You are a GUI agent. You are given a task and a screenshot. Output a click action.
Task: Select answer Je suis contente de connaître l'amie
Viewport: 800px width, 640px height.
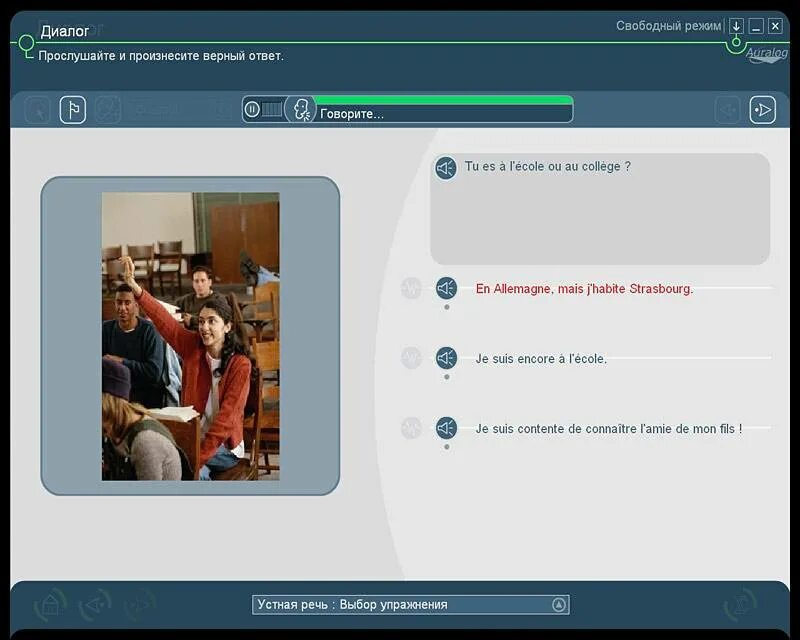[x=609, y=429]
